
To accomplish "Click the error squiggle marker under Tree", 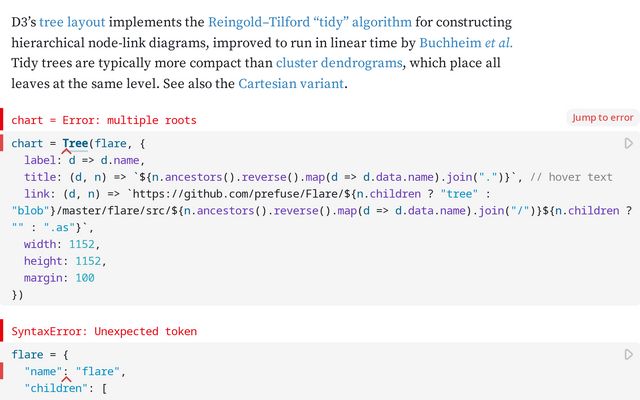I will [75, 151].
